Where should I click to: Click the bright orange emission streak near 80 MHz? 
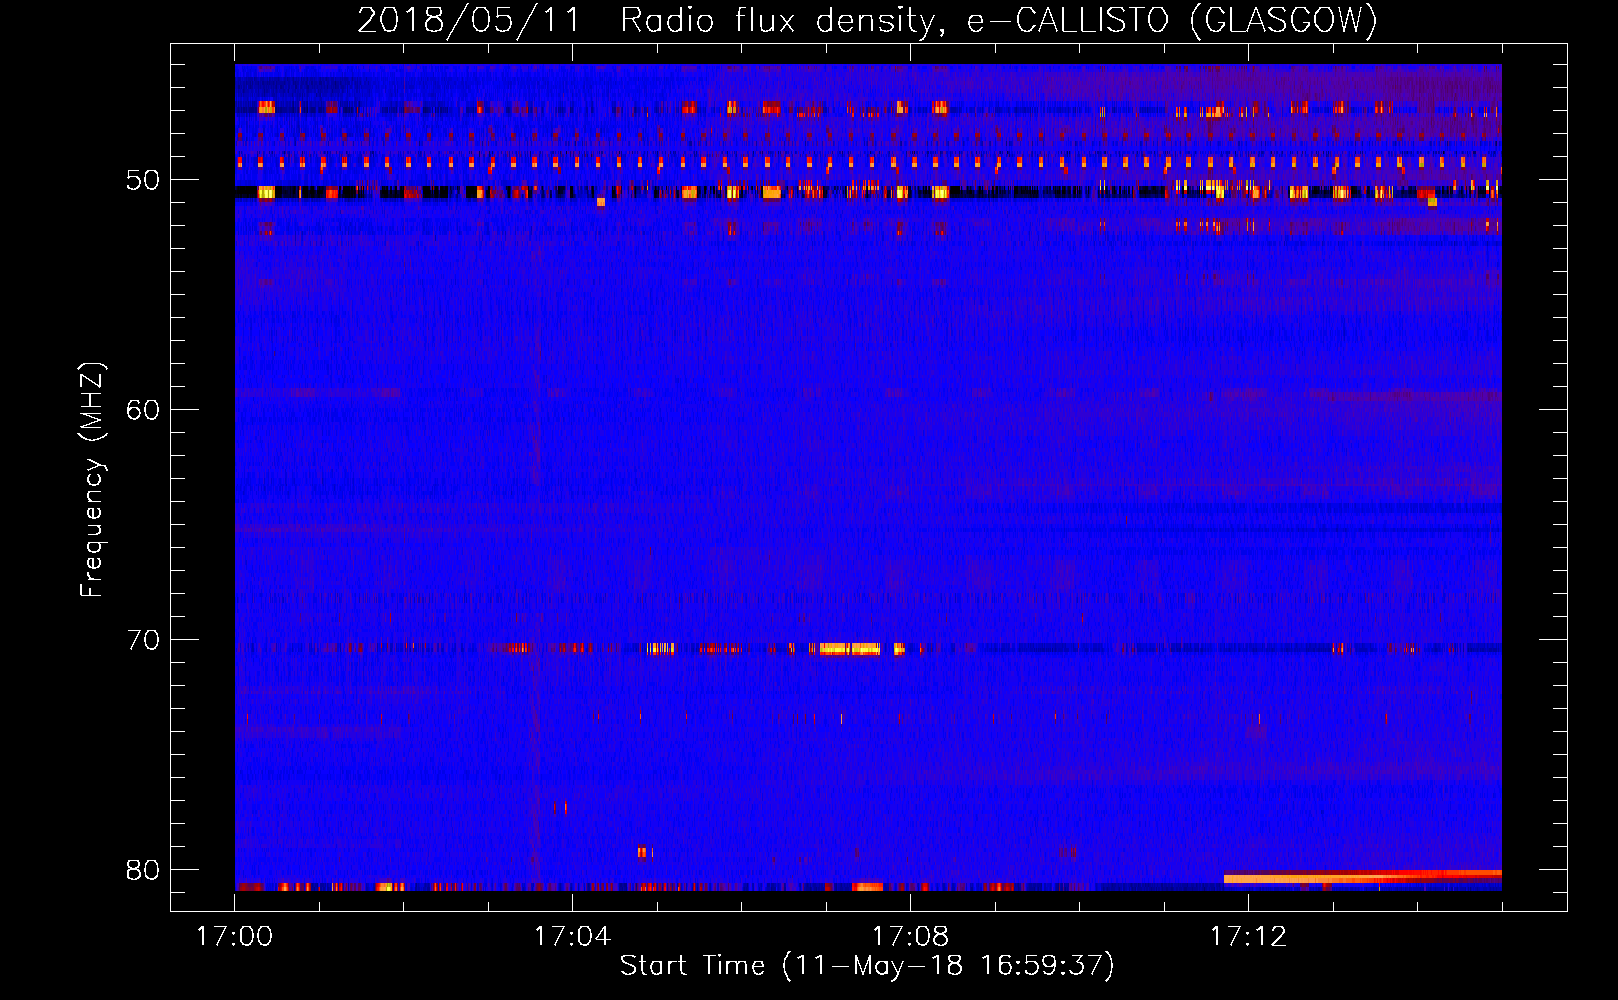[x=1362, y=877]
